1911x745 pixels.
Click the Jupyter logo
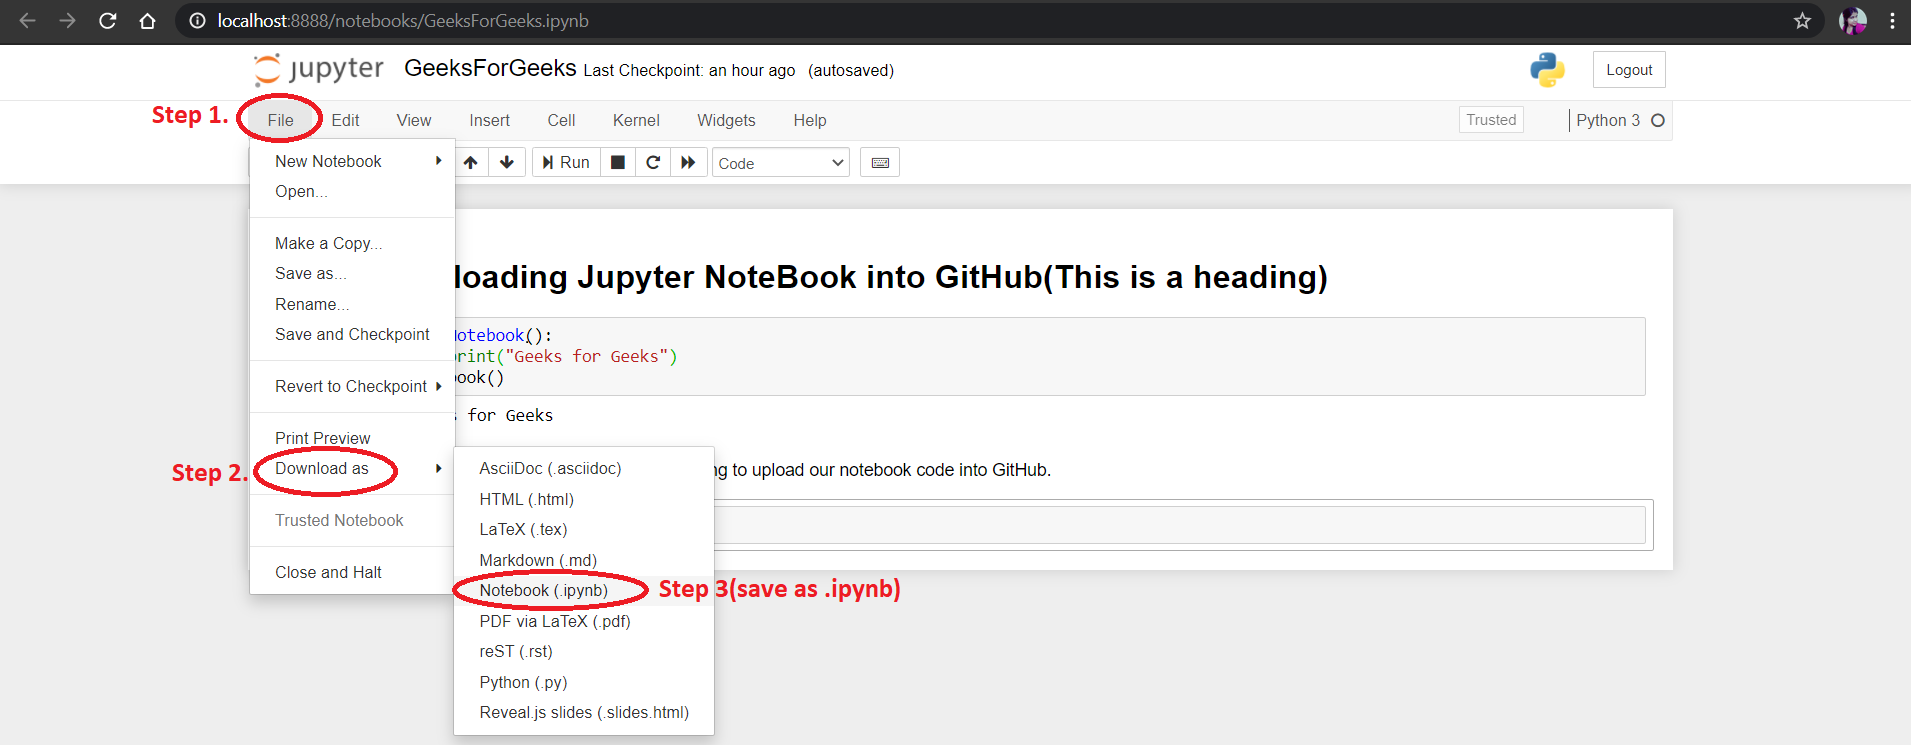[x=319, y=69]
